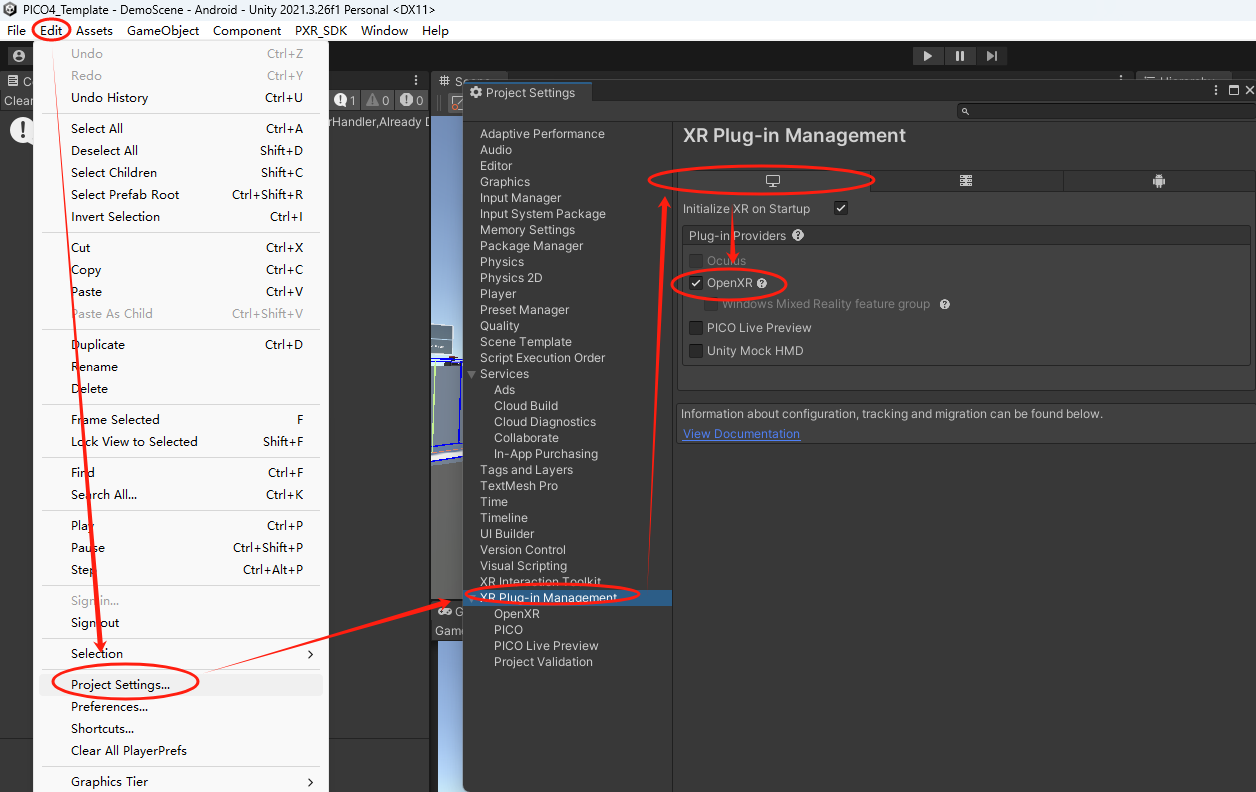The image size is (1256, 792).
Task: Select In-App Purchasing under Services
Action: [546, 454]
